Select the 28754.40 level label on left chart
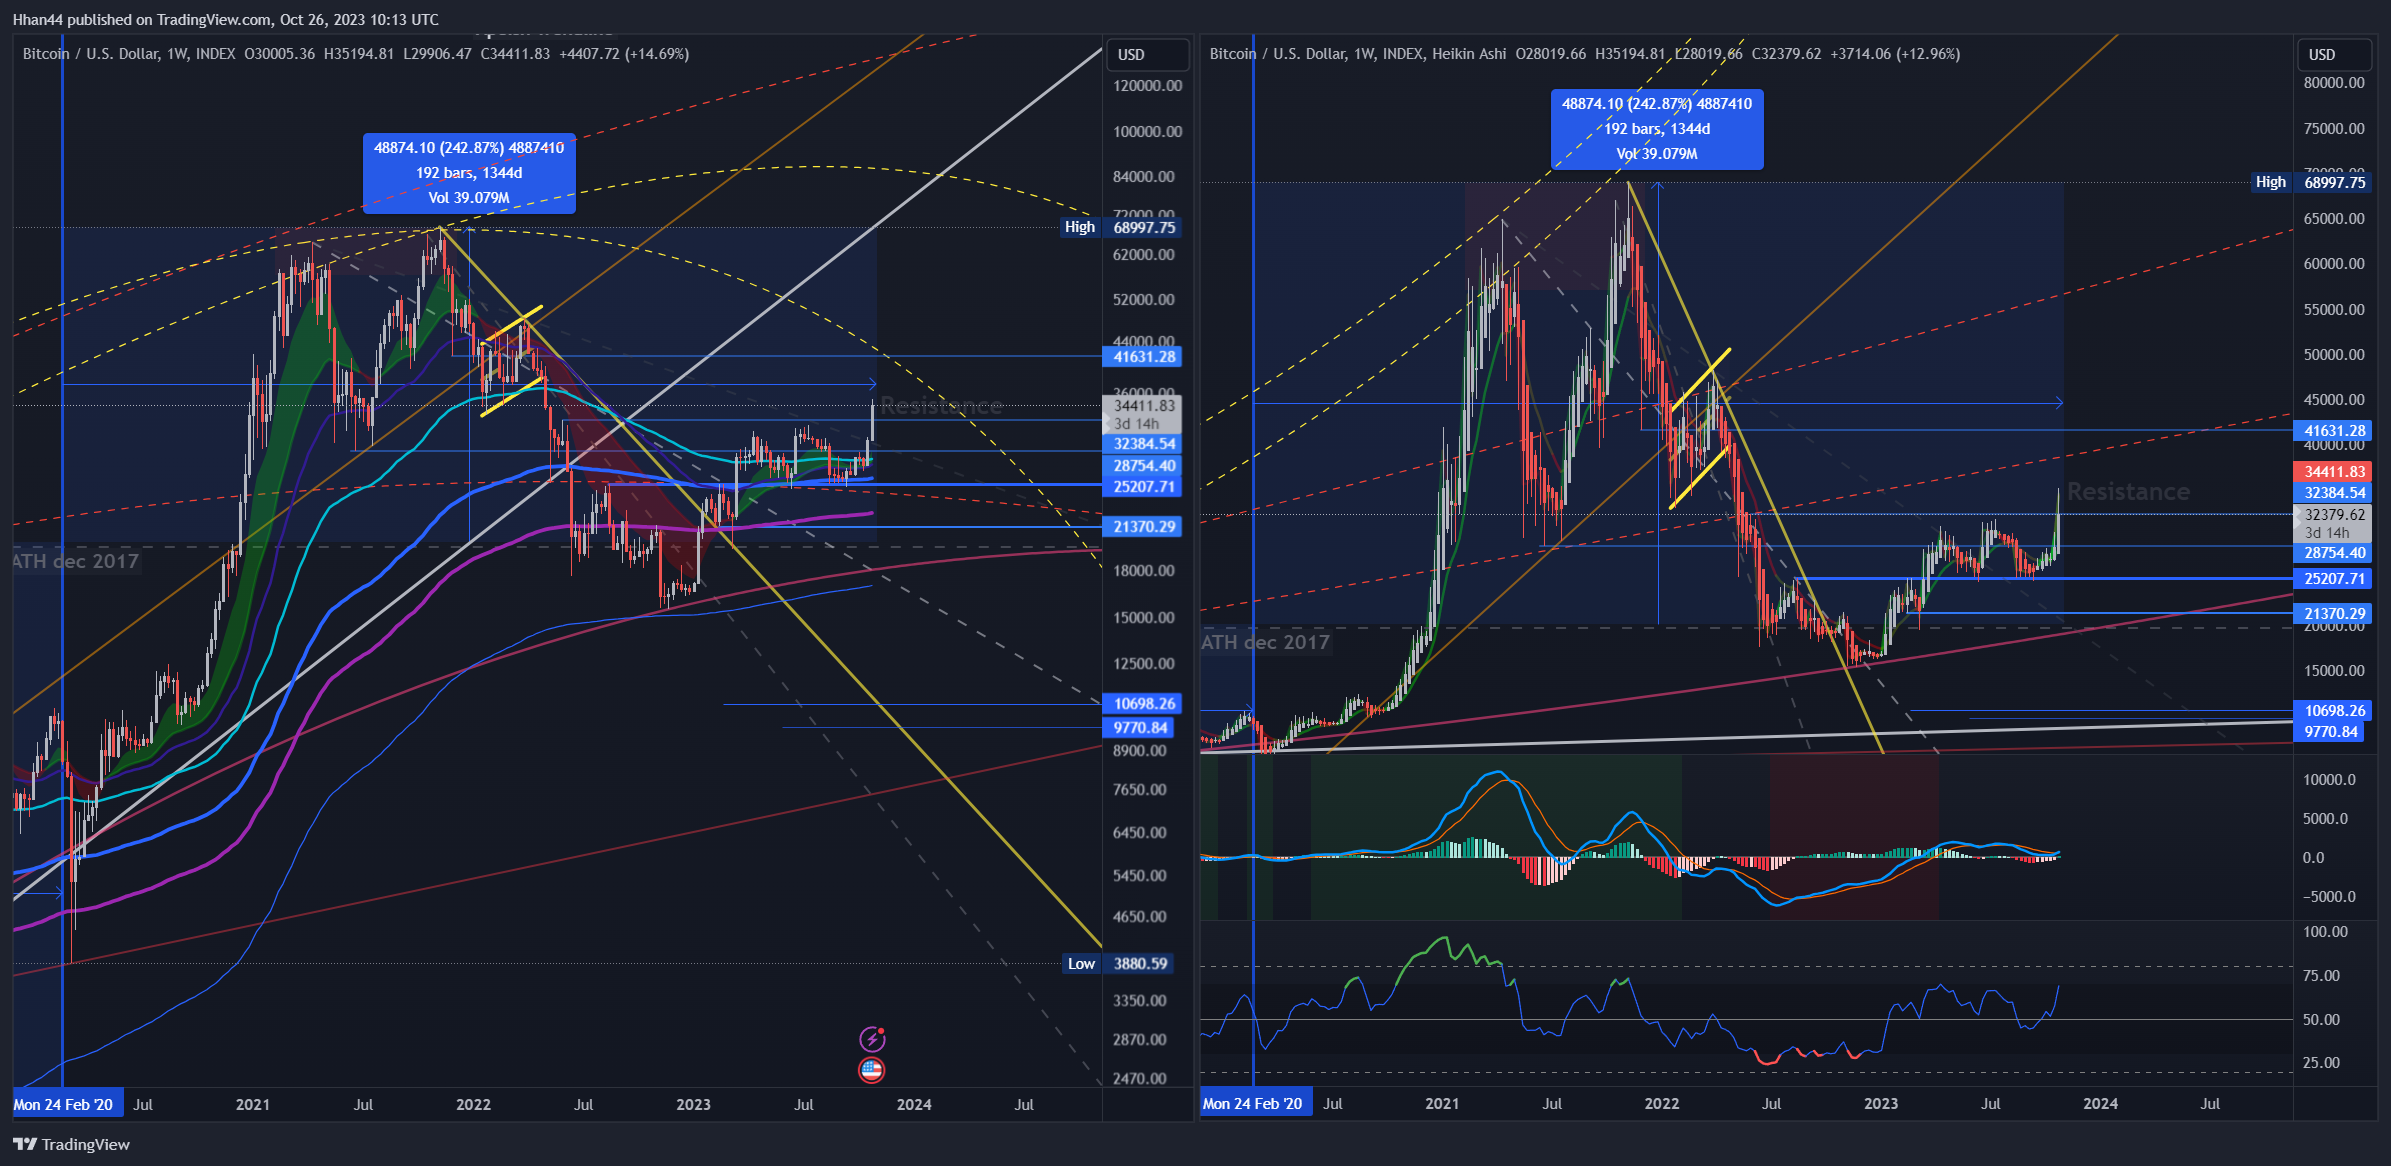 pos(1143,466)
